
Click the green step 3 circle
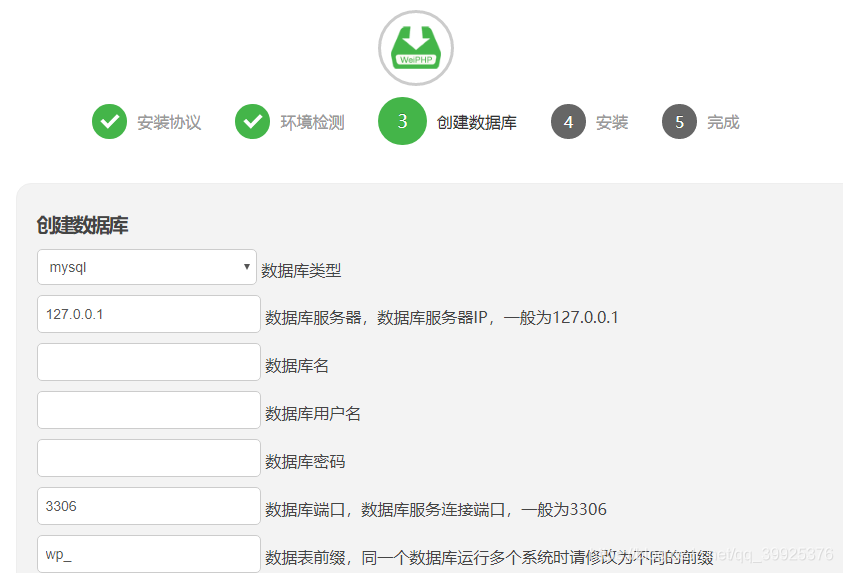click(402, 121)
